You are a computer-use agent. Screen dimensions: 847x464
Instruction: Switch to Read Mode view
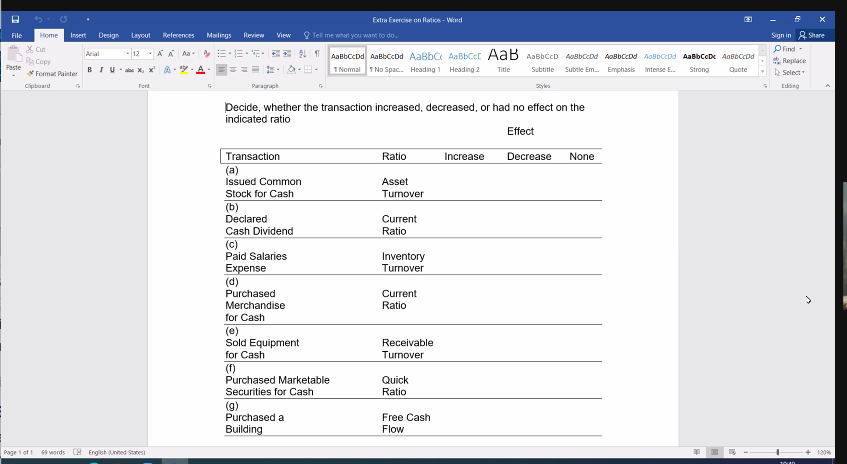coord(697,452)
